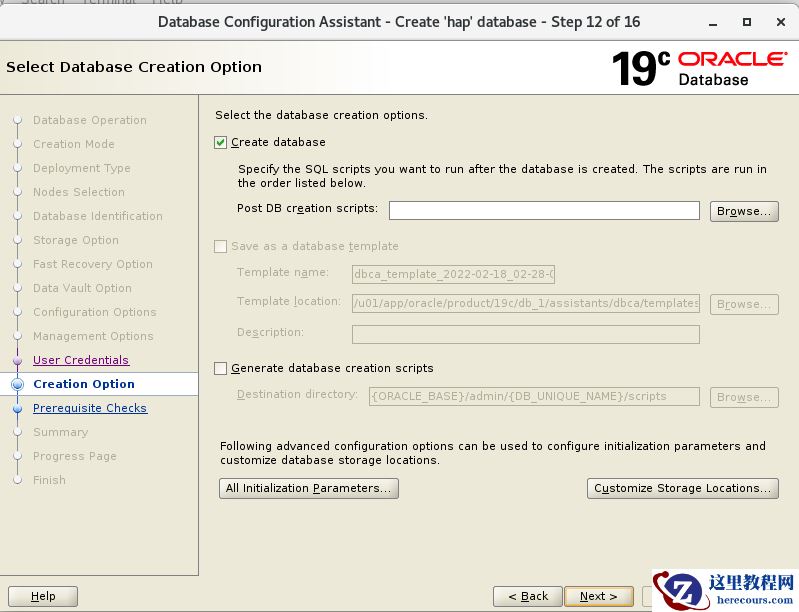This screenshot has width=799, height=612.
Task: Browse for the scripts Destination directory
Action: point(744,397)
